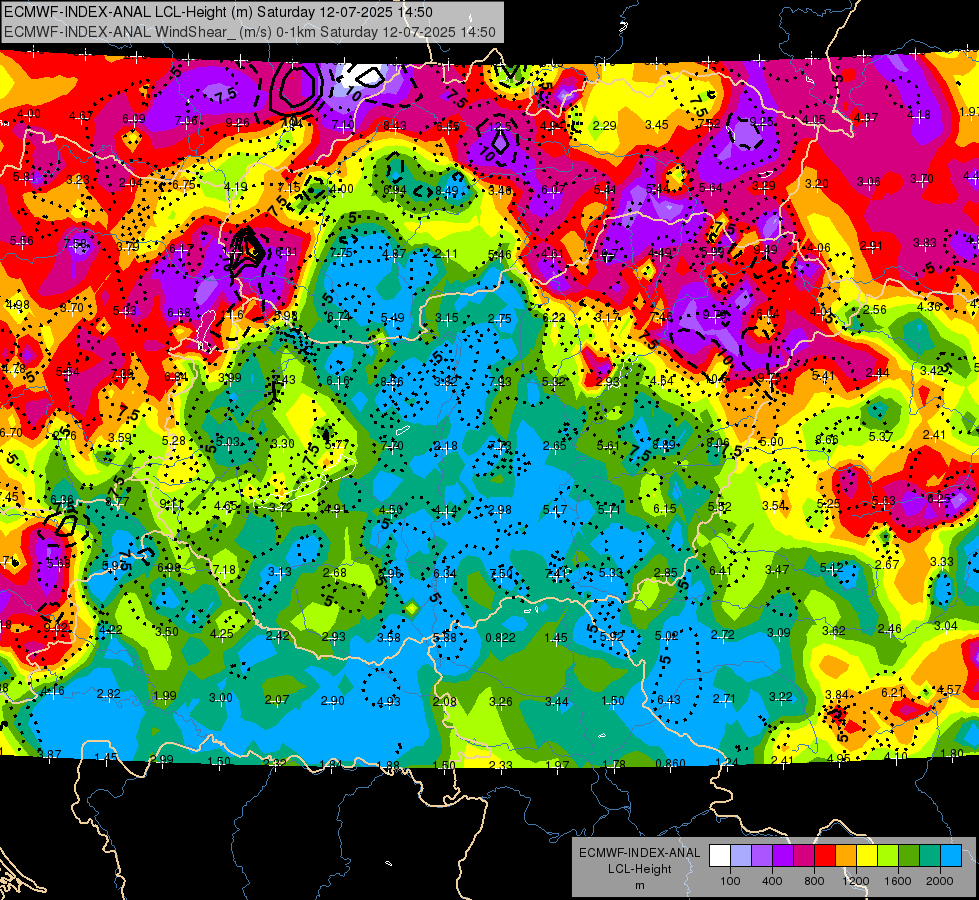Click the grid value 2.11
Image resolution: width=979 pixels, height=900 pixels.
click(446, 254)
